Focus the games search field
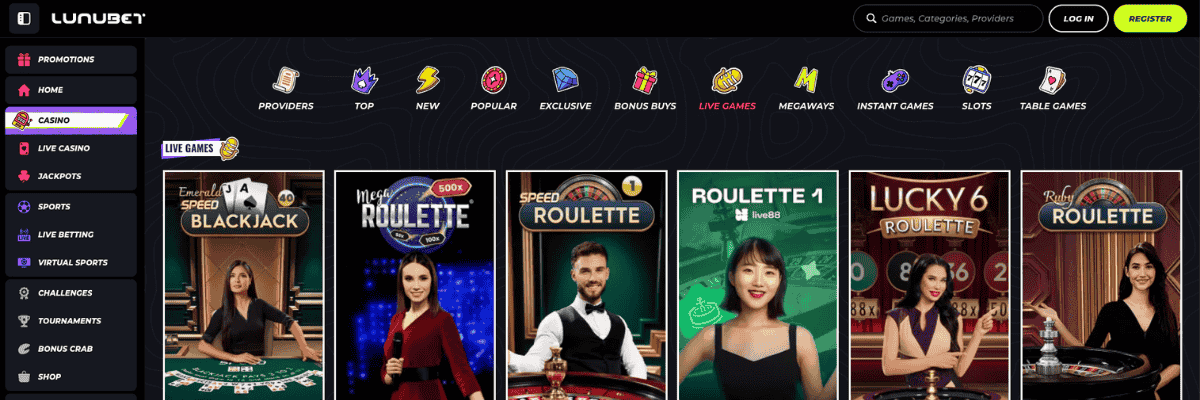The width and height of the screenshot is (1200, 400). pyautogui.click(x=947, y=18)
